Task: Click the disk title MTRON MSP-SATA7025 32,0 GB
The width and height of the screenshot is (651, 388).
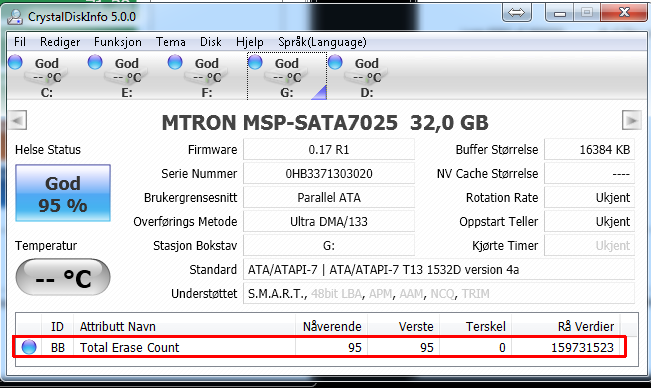Action: coord(325,122)
